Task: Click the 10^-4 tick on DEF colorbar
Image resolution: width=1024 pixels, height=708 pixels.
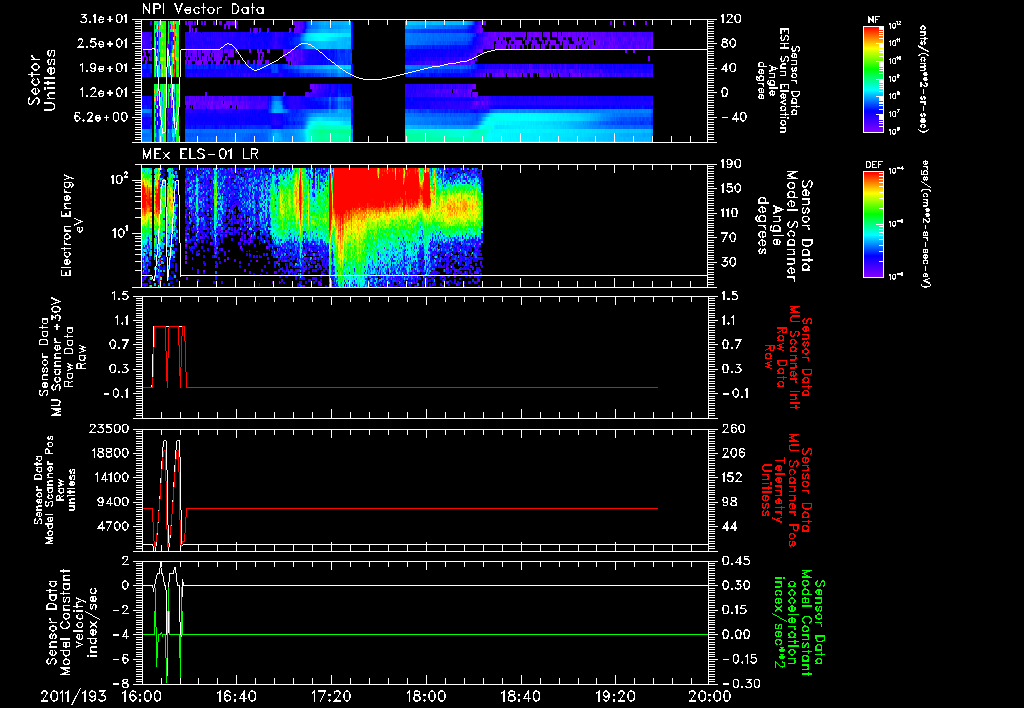Action: [895, 170]
